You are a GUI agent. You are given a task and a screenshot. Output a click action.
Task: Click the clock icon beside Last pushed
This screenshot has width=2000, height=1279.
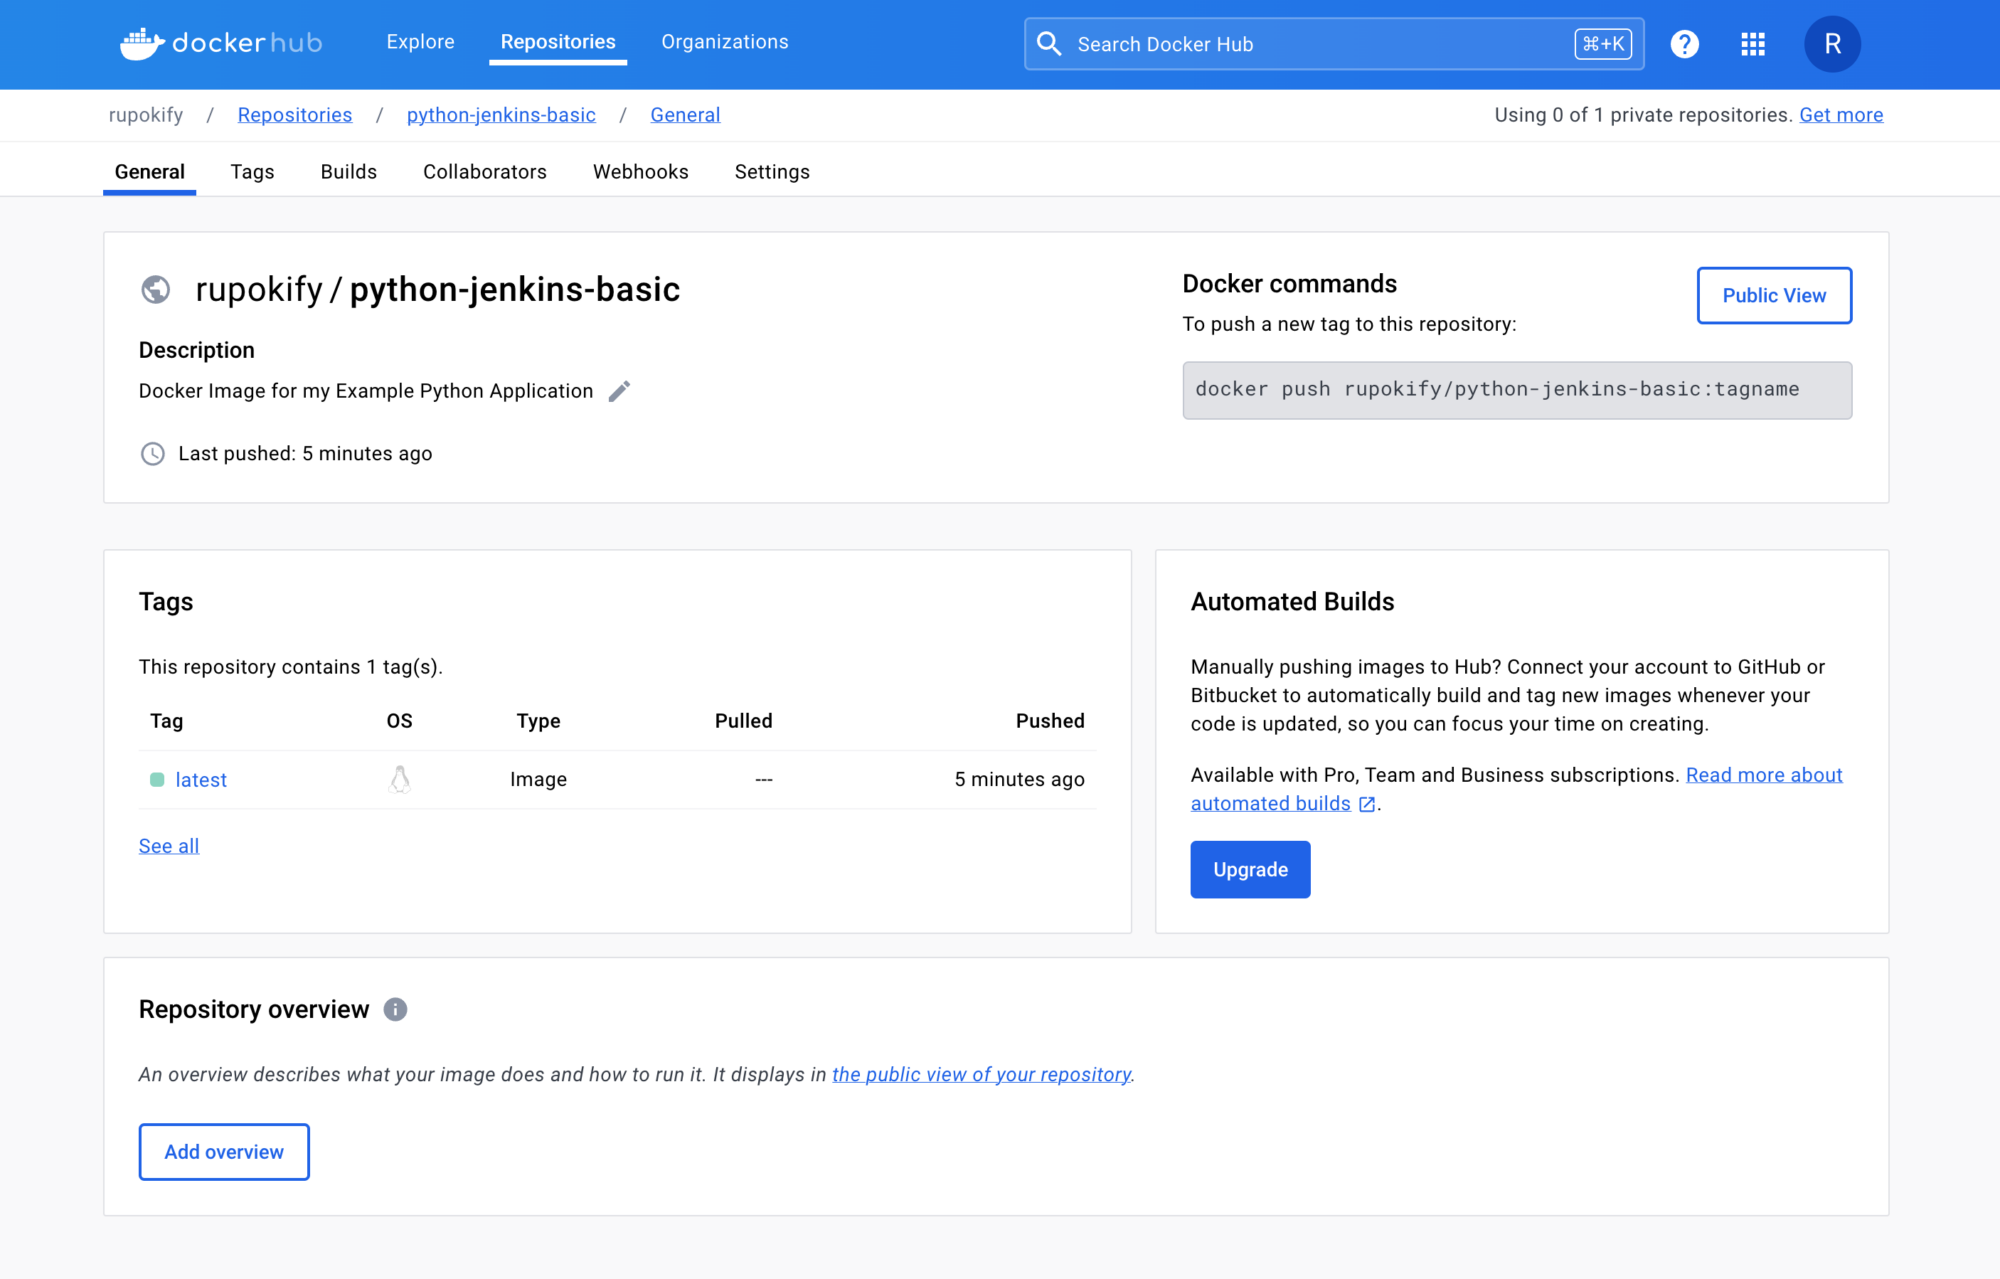152,454
